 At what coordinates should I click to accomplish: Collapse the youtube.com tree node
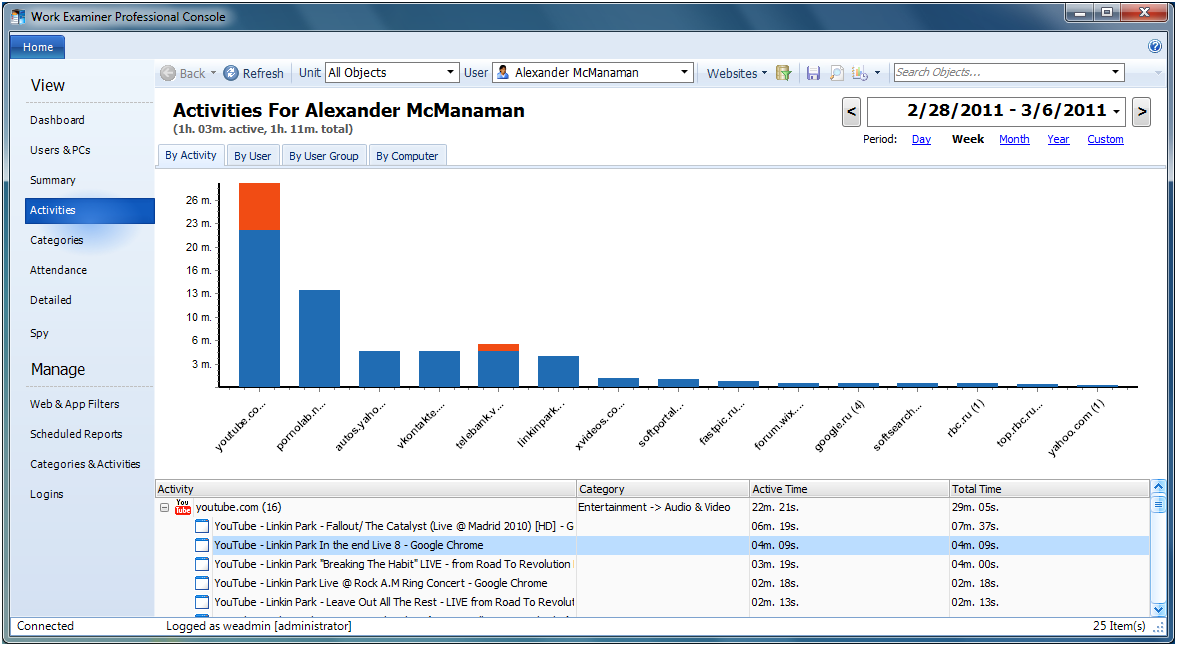pos(164,507)
